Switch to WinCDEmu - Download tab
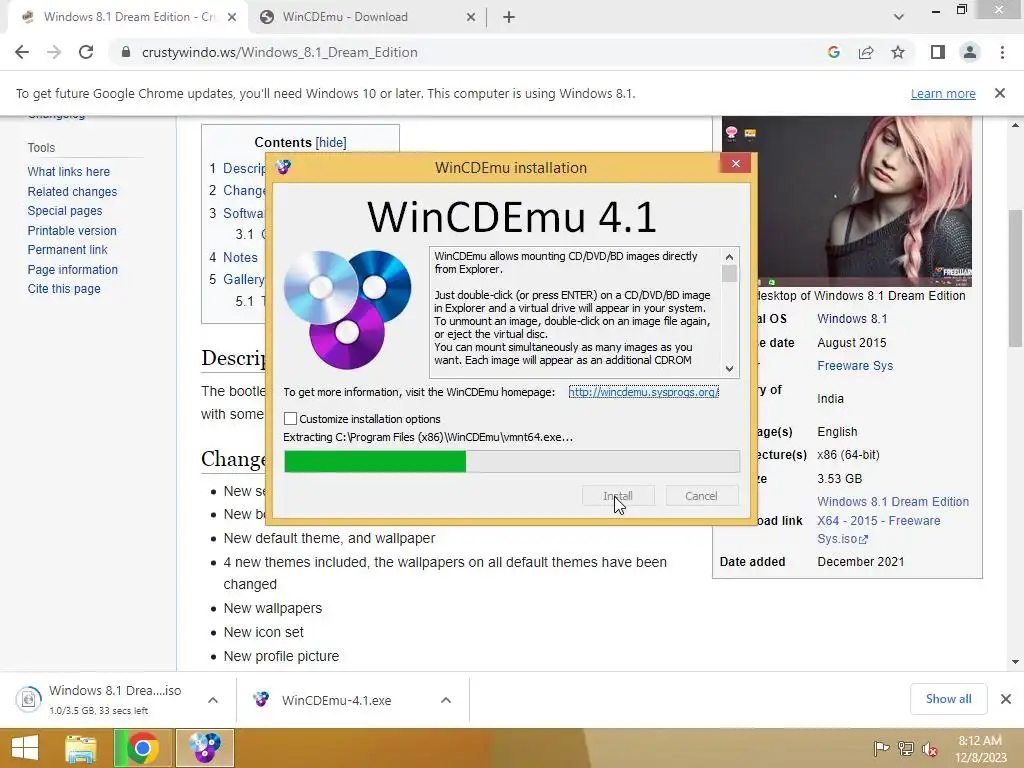The width and height of the screenshot is (1024, 768). pos(345,17)
